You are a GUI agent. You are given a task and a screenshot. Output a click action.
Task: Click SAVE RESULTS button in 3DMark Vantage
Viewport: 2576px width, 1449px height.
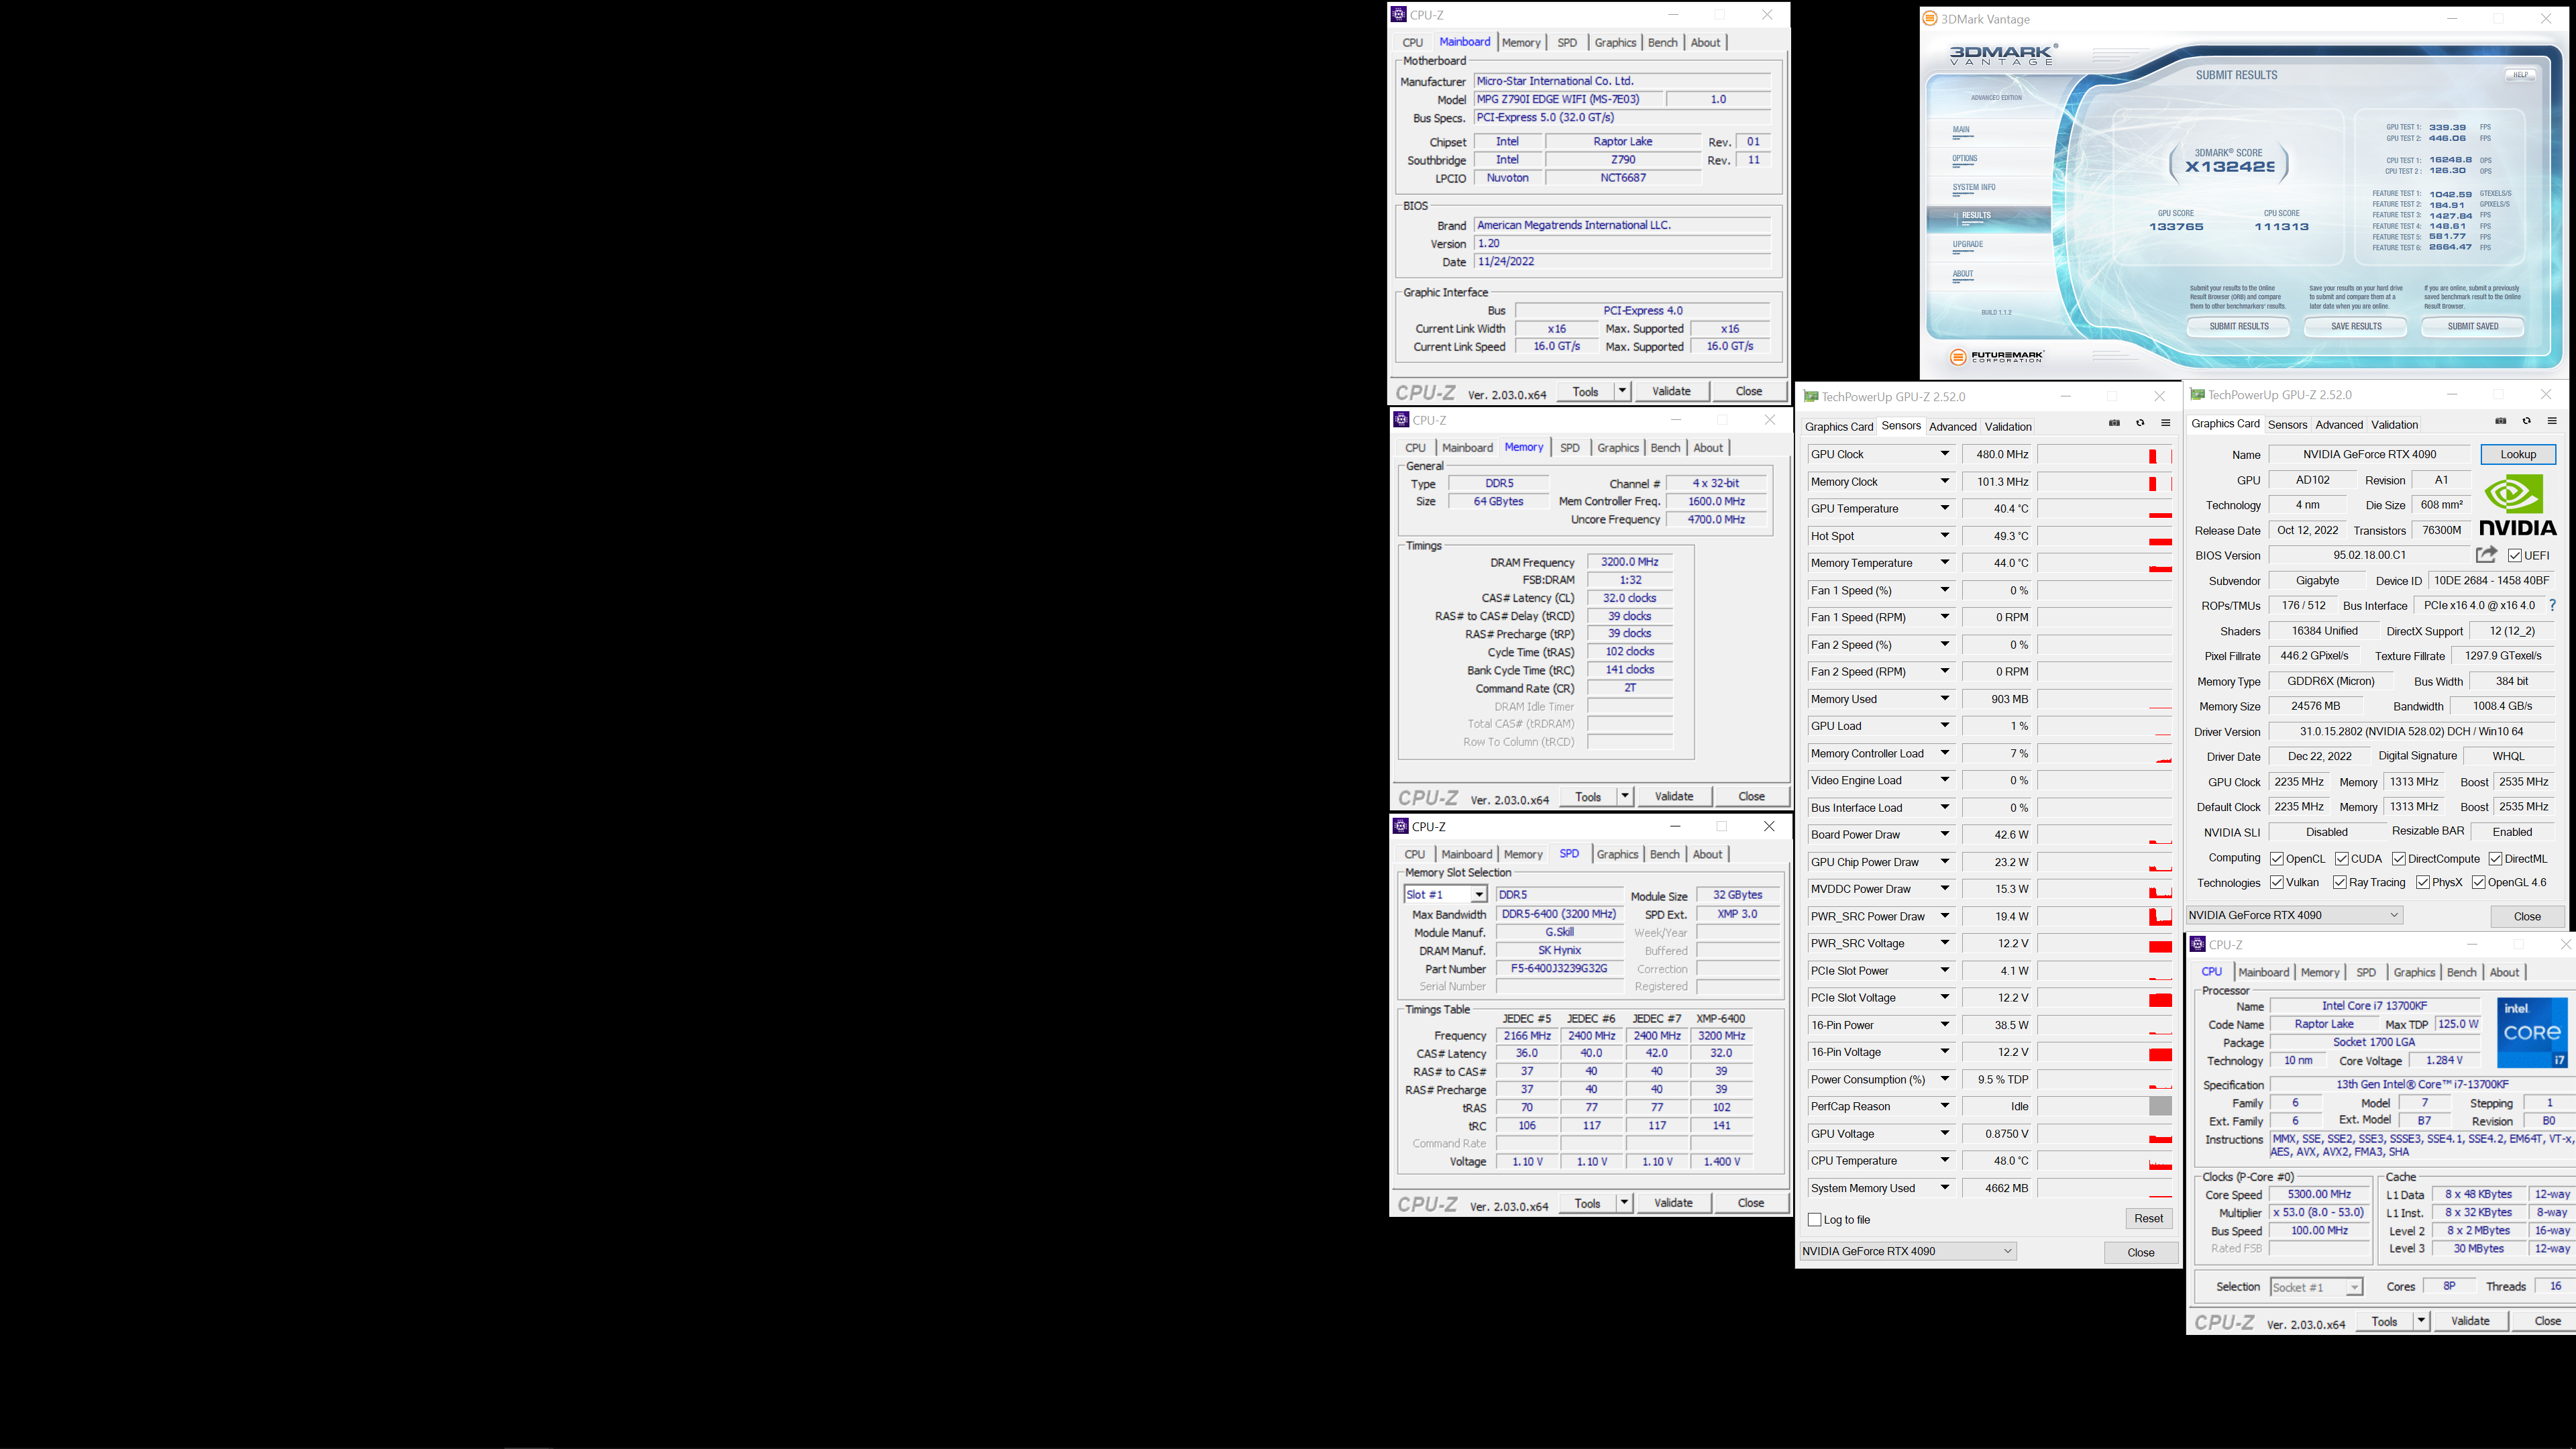[x=2356, y=326]
